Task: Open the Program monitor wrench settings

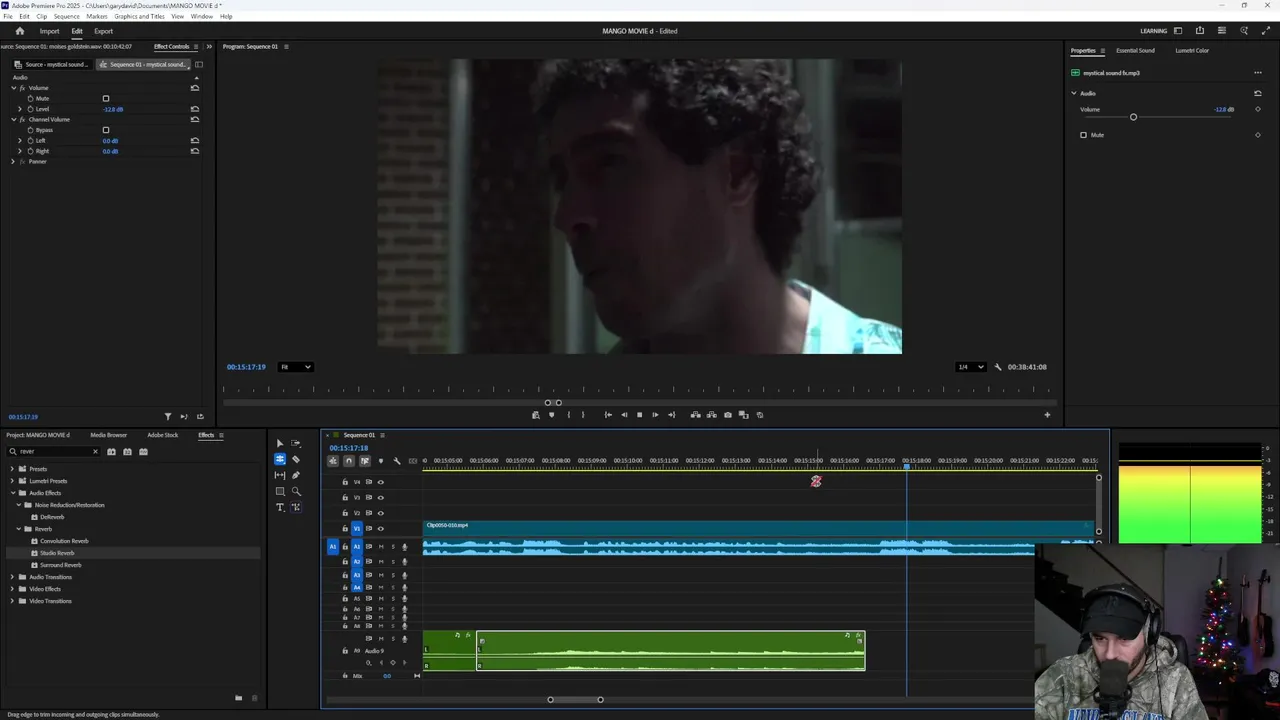Action: pos(997,367)
